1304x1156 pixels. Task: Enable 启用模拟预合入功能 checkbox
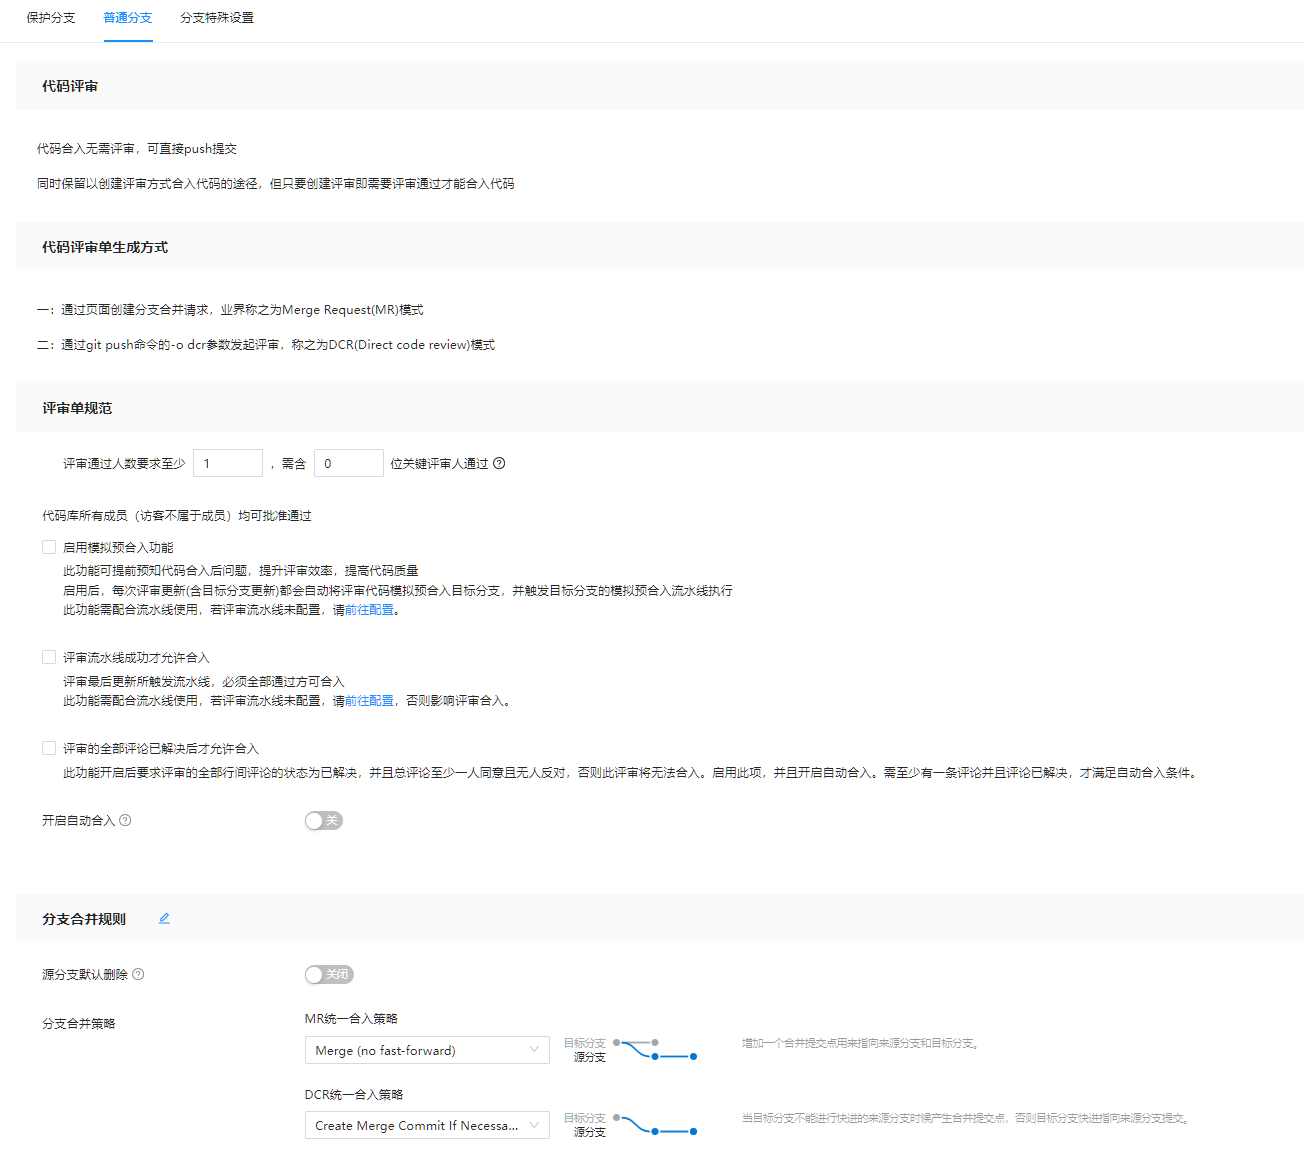pos(49,547)
